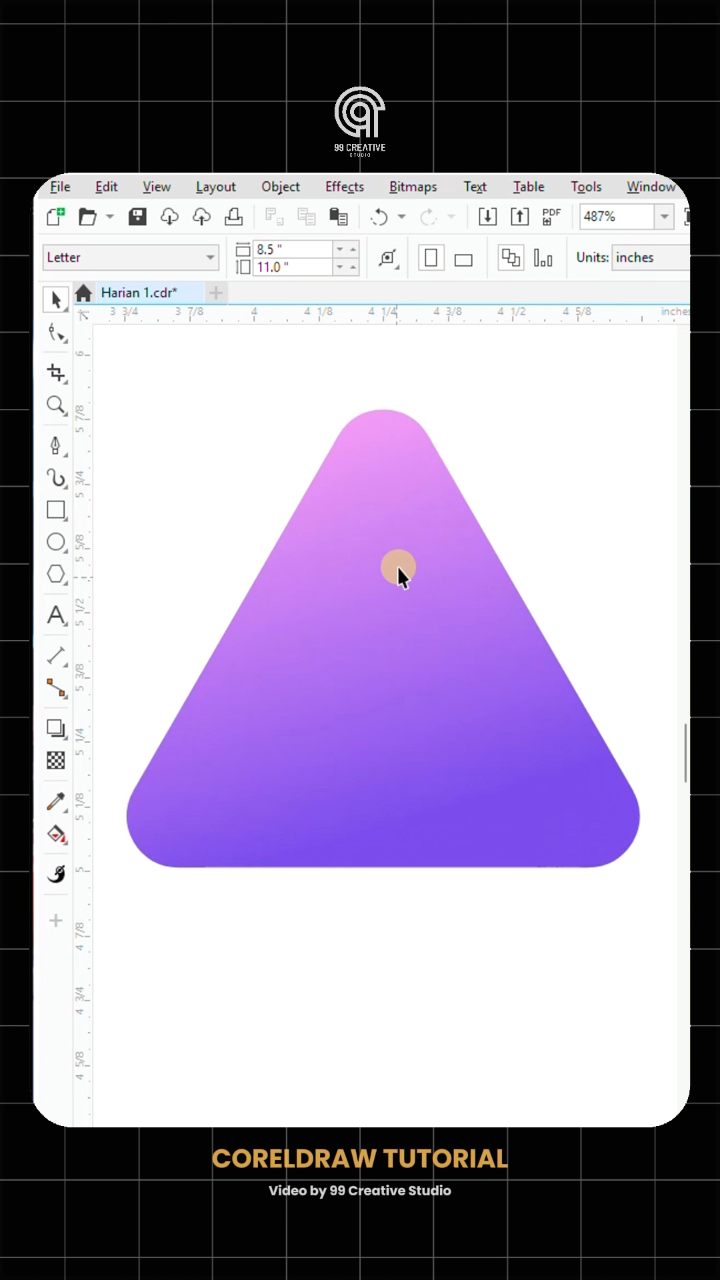Select the Polygon tool

pos(56,574)
